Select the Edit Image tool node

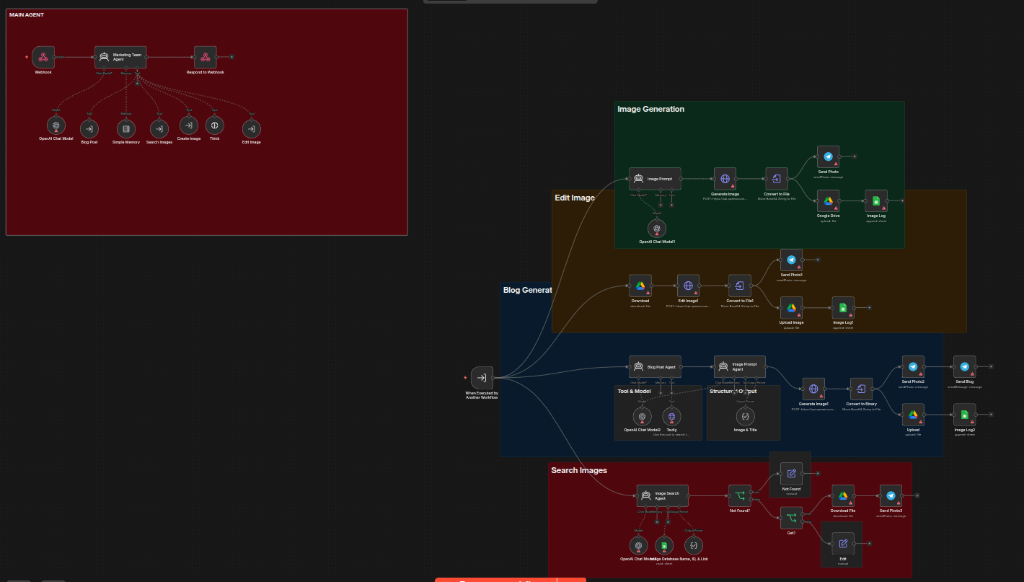(x=251, y=129)
